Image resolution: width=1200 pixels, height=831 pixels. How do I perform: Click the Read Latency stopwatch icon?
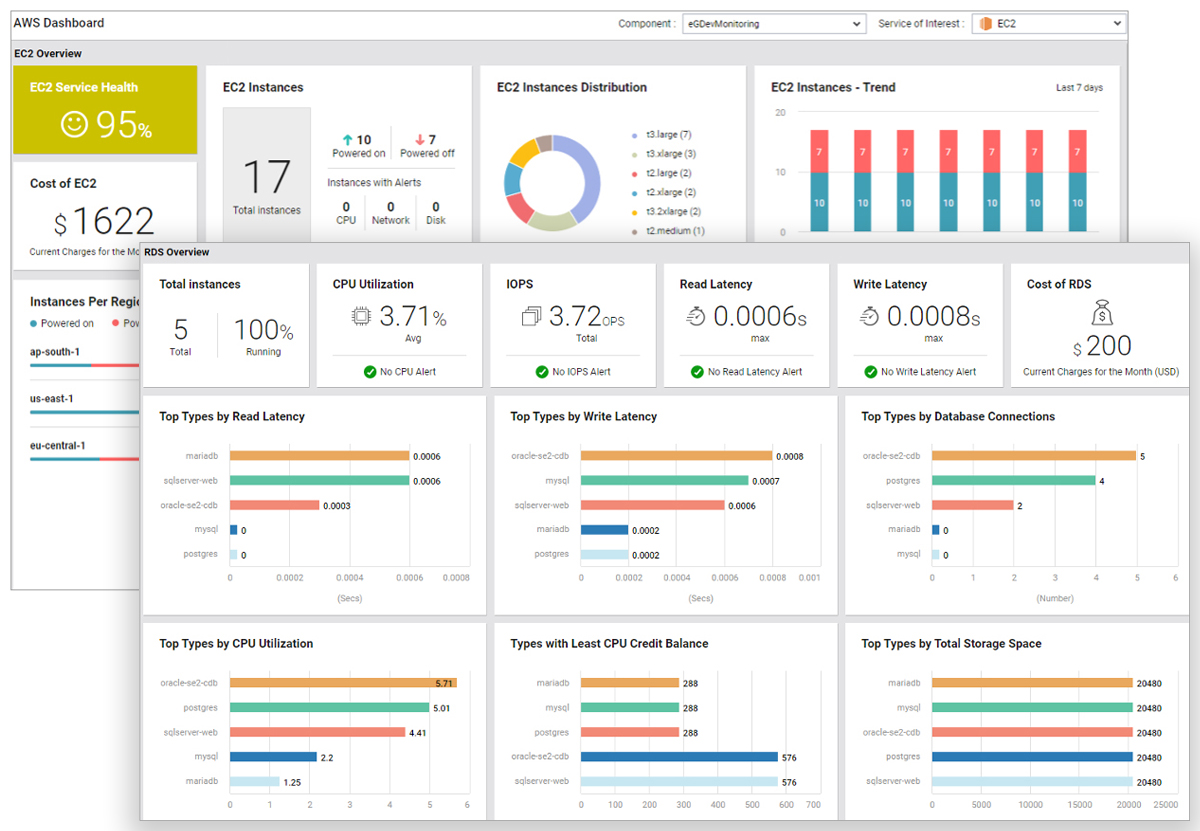click(697, 317)
